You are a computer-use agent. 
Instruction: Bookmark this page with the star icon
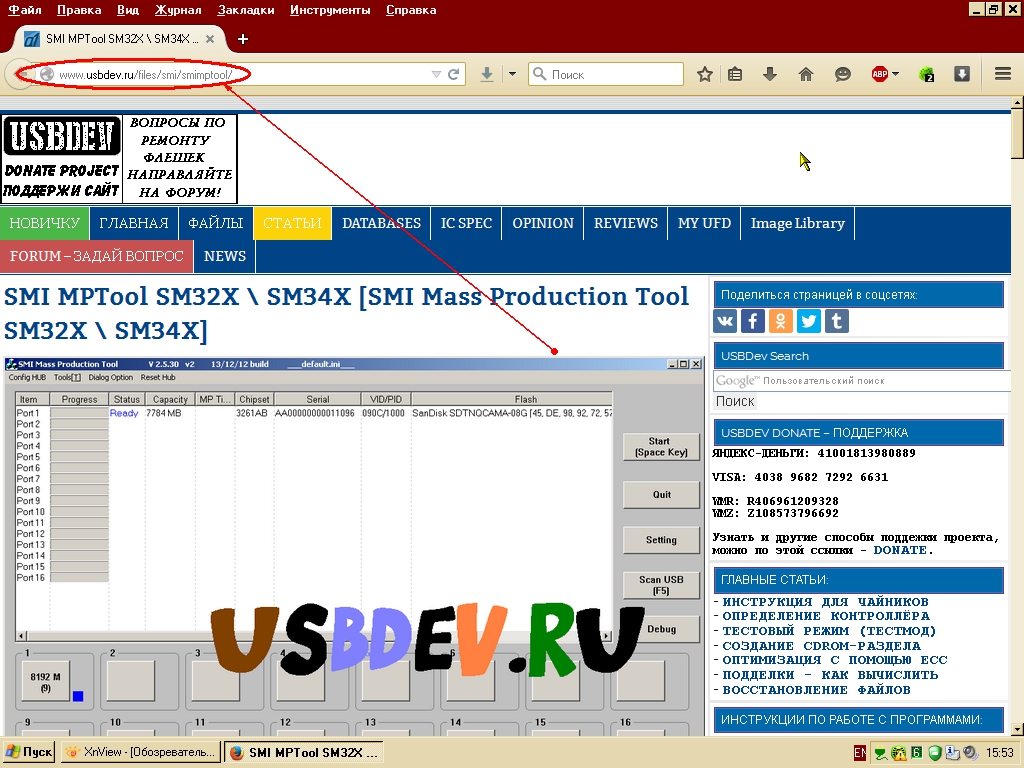pos(705,74)
